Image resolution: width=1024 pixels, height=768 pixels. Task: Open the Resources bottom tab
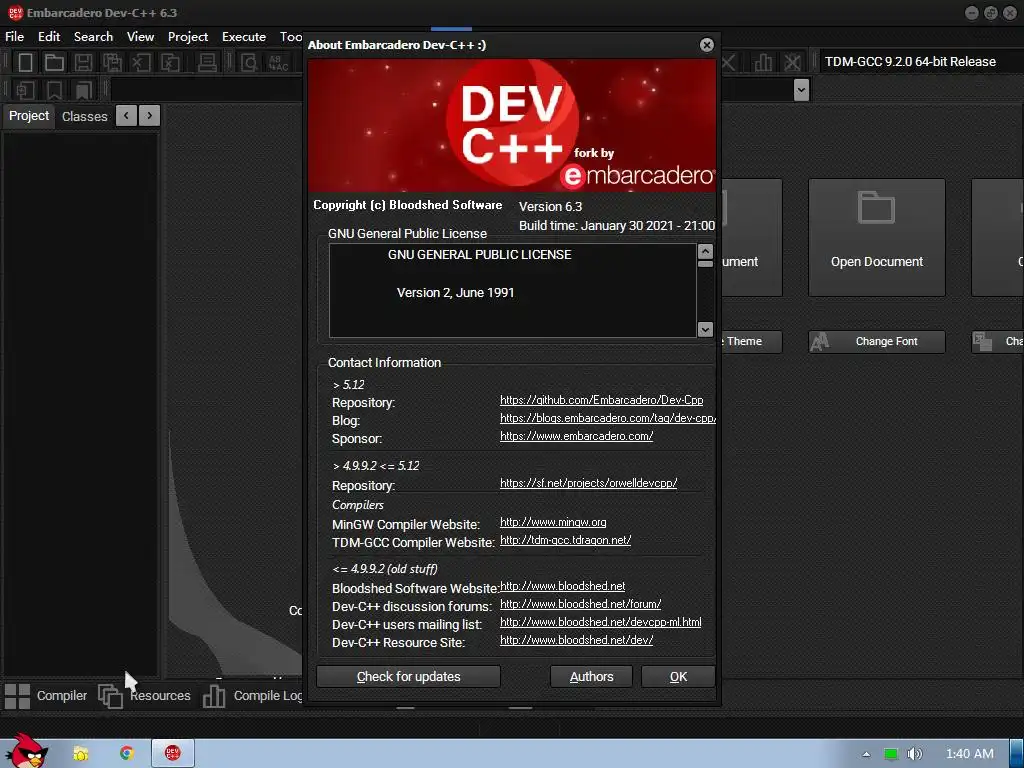pyautogui.click(x=144, y=696)
